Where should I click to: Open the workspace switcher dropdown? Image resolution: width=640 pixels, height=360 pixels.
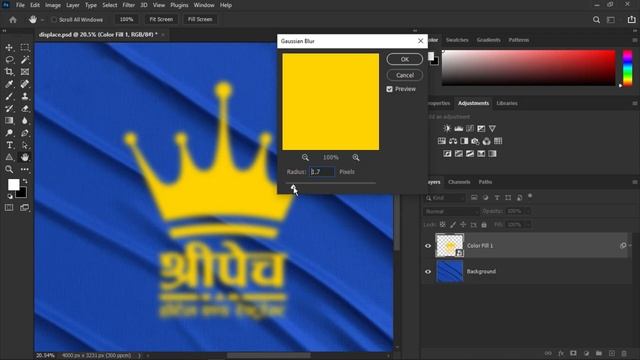[x=611, y=20]
